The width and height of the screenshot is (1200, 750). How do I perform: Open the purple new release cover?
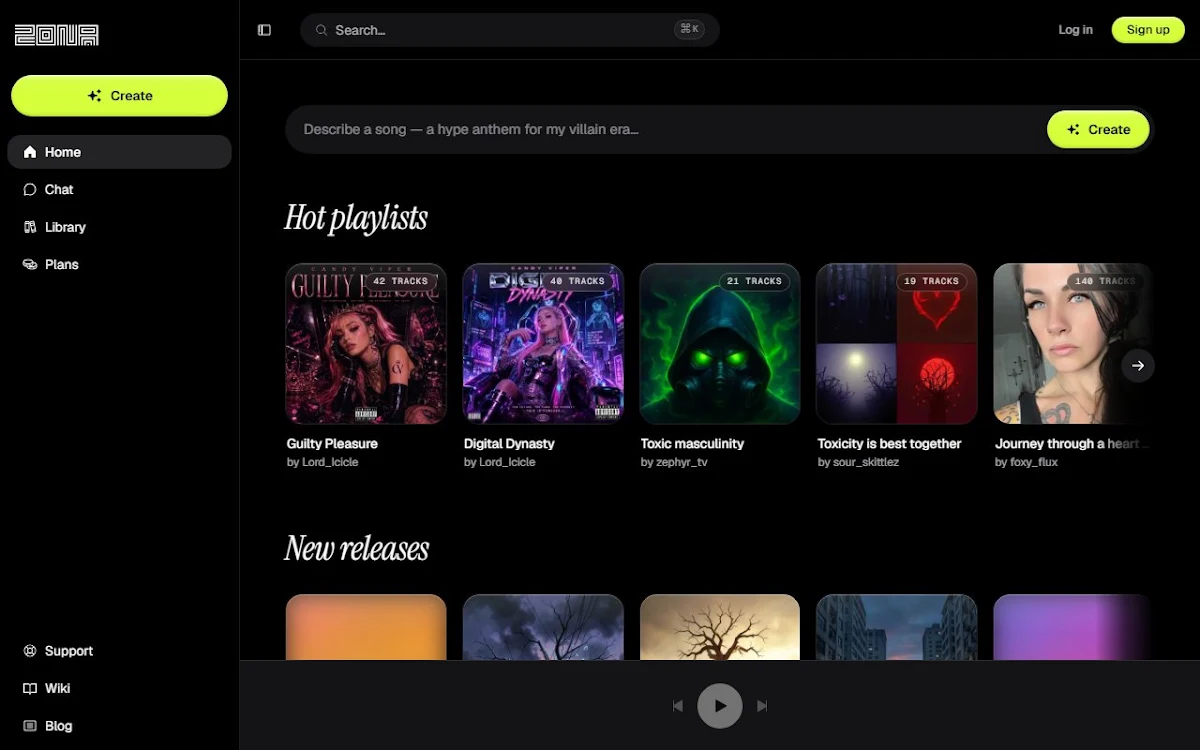(x=1073, y=627)
